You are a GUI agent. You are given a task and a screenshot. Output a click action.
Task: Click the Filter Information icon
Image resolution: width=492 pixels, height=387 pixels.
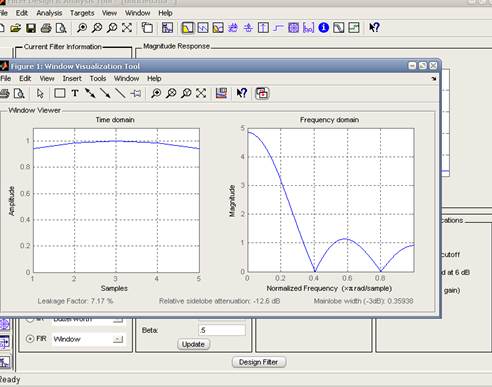323,28
